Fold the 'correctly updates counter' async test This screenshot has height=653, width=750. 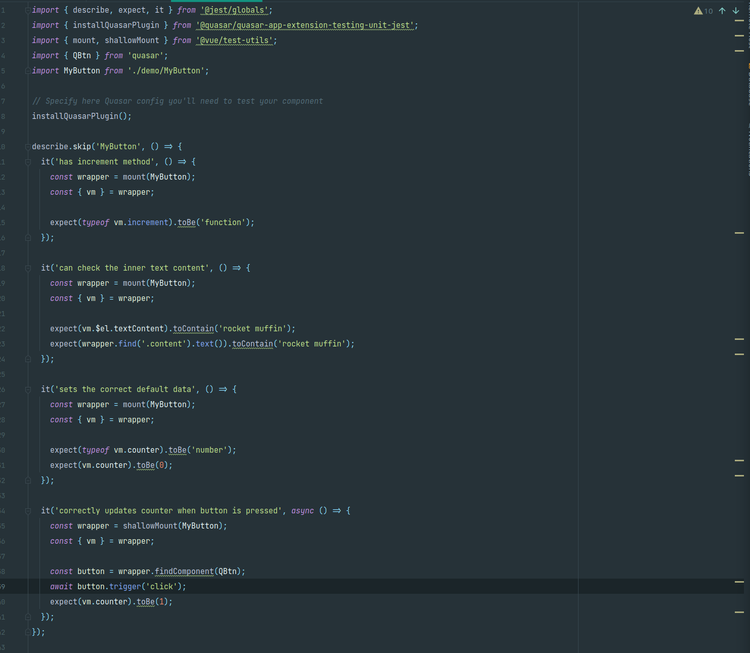(27, 511)
